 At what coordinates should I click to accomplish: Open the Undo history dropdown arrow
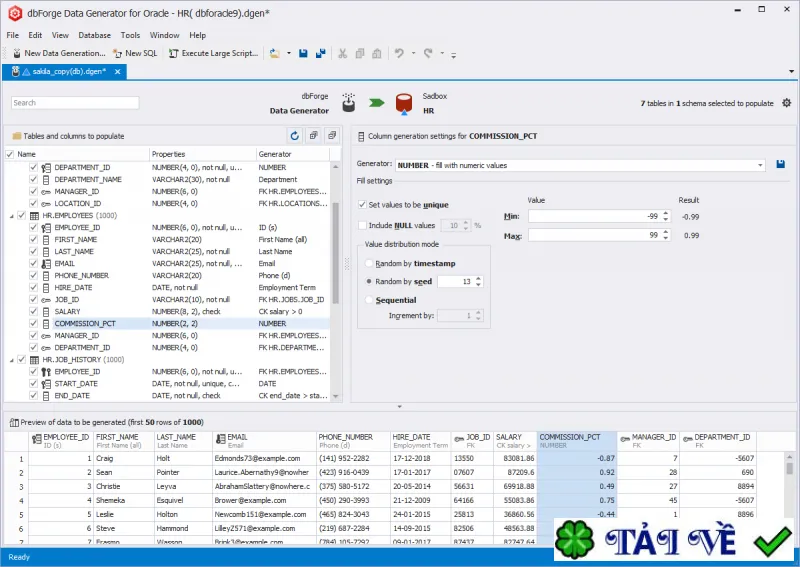(x=413, y=53)
